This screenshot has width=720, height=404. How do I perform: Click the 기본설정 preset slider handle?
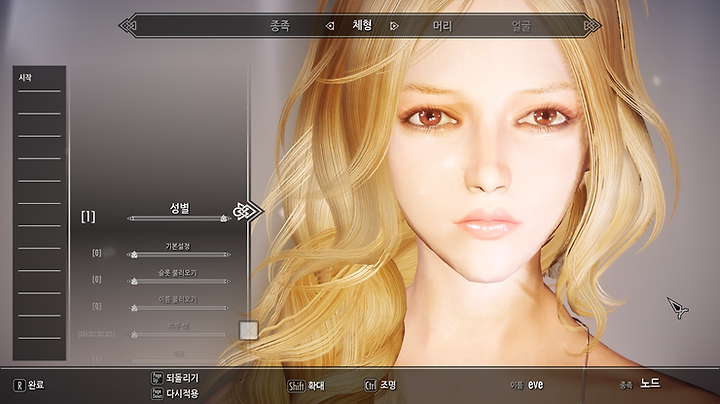(x=134, y=254)
